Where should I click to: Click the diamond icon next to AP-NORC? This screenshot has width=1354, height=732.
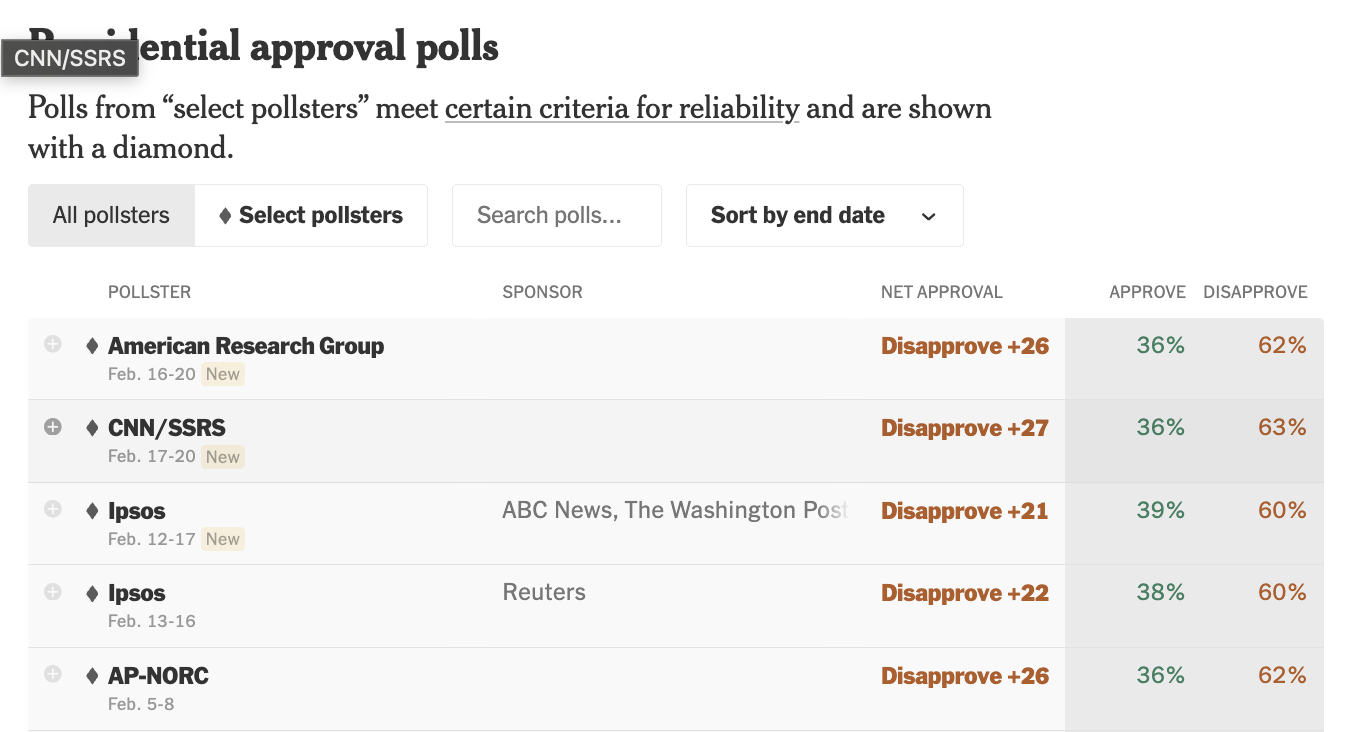click(x=92, y=676)
